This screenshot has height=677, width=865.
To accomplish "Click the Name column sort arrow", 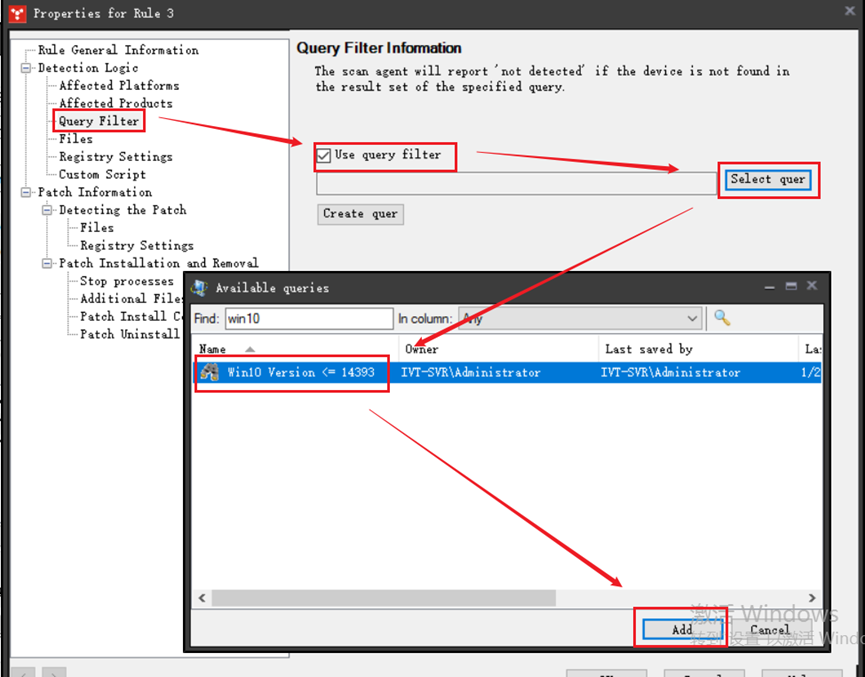I will click(x=249, y=349).
